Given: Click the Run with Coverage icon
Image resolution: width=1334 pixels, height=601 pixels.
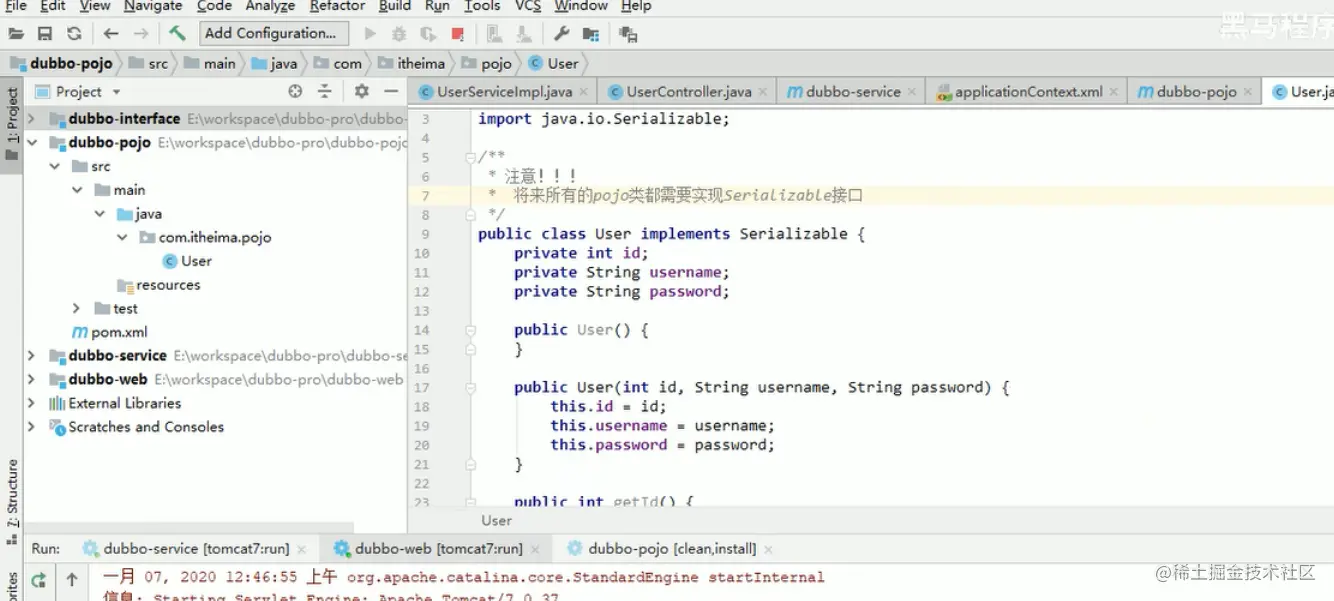Looking at the screenshot, I should [x=428, y=34].
